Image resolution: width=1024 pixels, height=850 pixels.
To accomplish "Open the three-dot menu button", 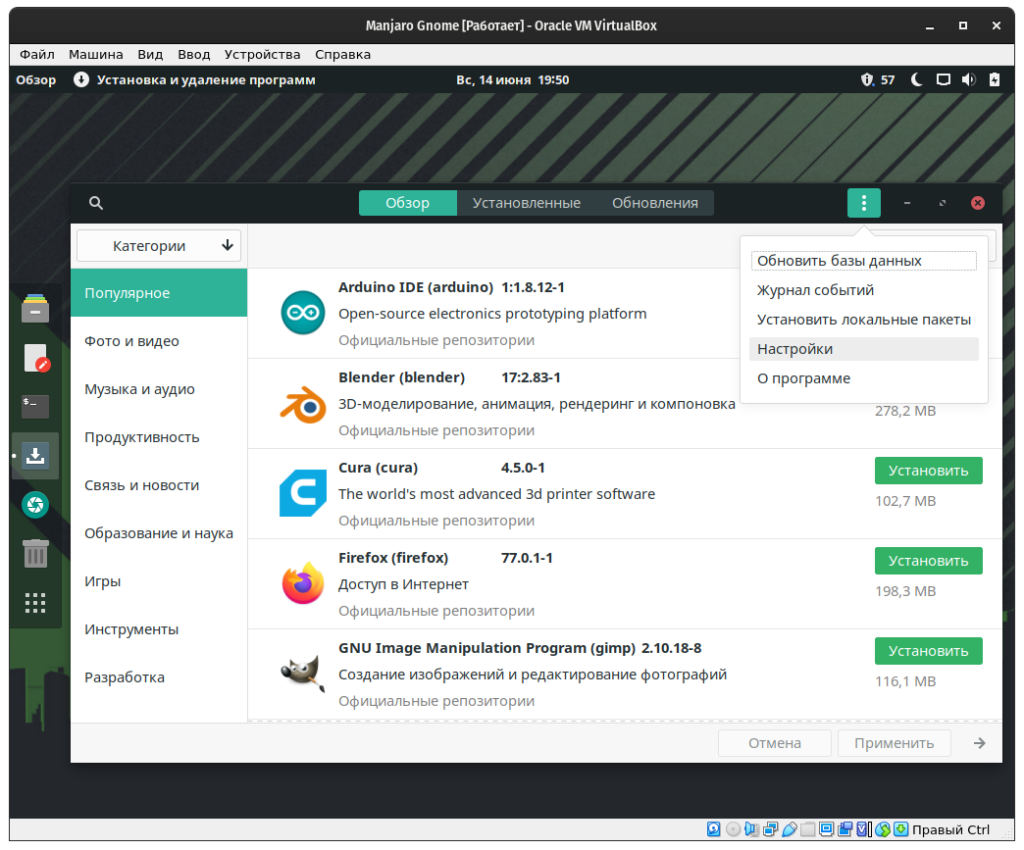I will 863,203.
